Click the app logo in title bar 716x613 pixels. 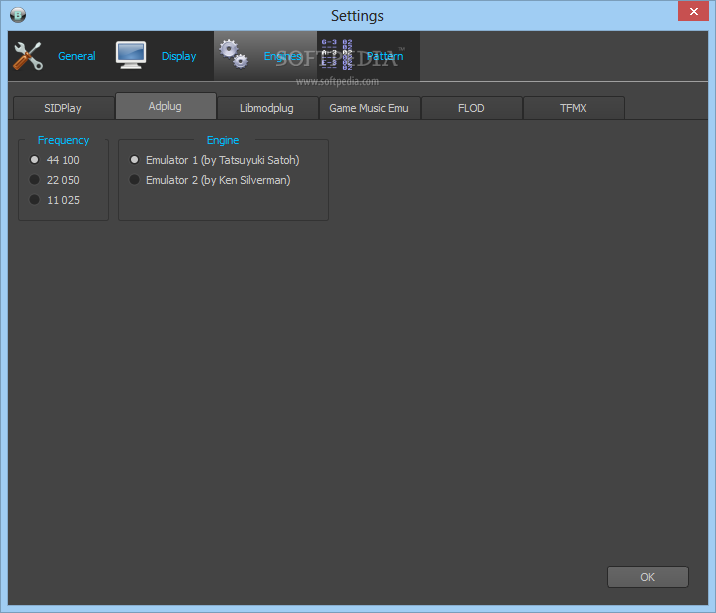[18, 15]
